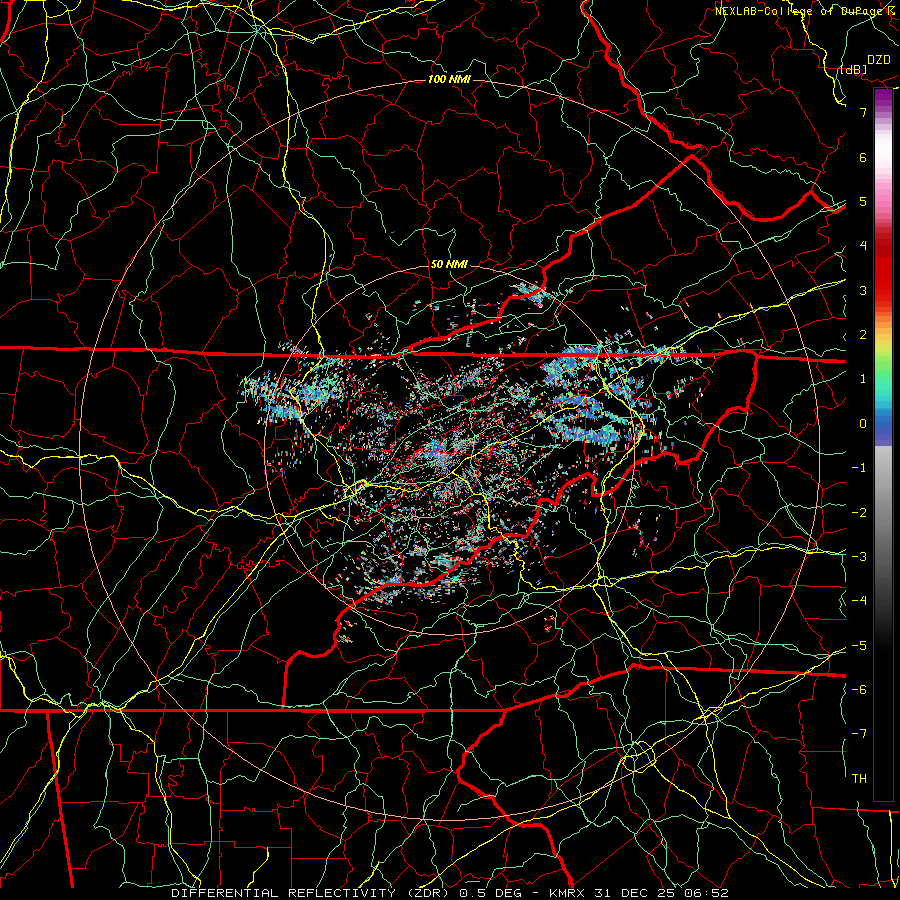The height and width of the screenshot is (900, 900).
Task: Select the -3 value on color scale
Action: coord(859,556)
